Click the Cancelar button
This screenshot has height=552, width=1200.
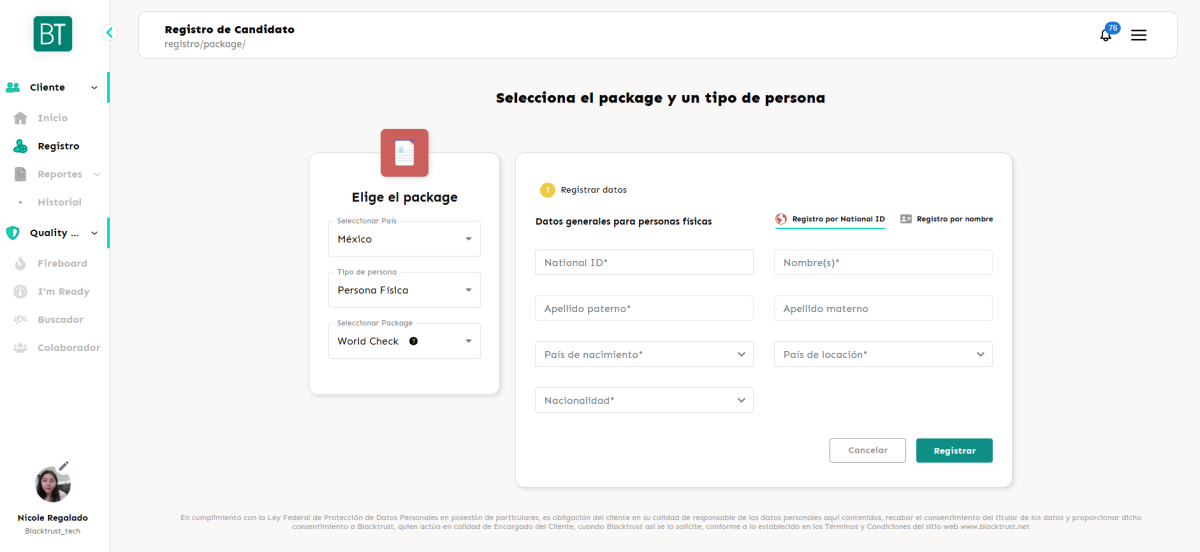pyautogui.click(x=867, y=450)
